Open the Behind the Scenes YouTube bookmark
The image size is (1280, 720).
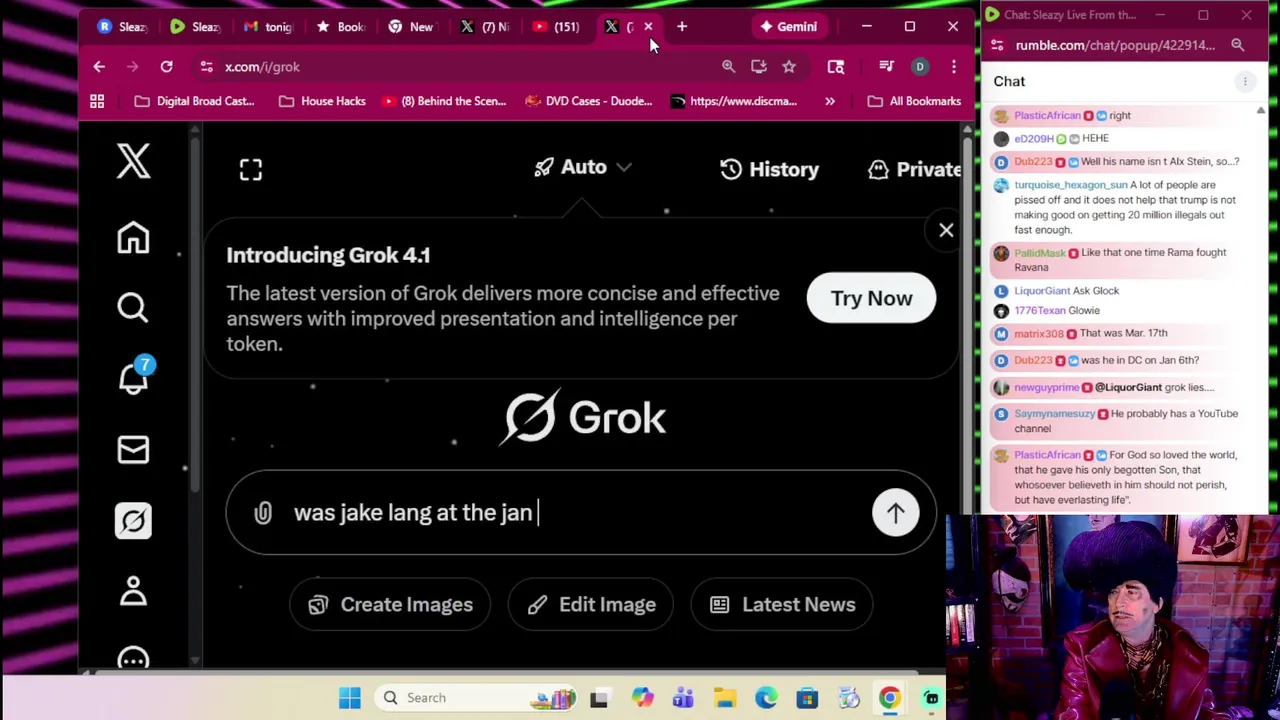[444, 101]
